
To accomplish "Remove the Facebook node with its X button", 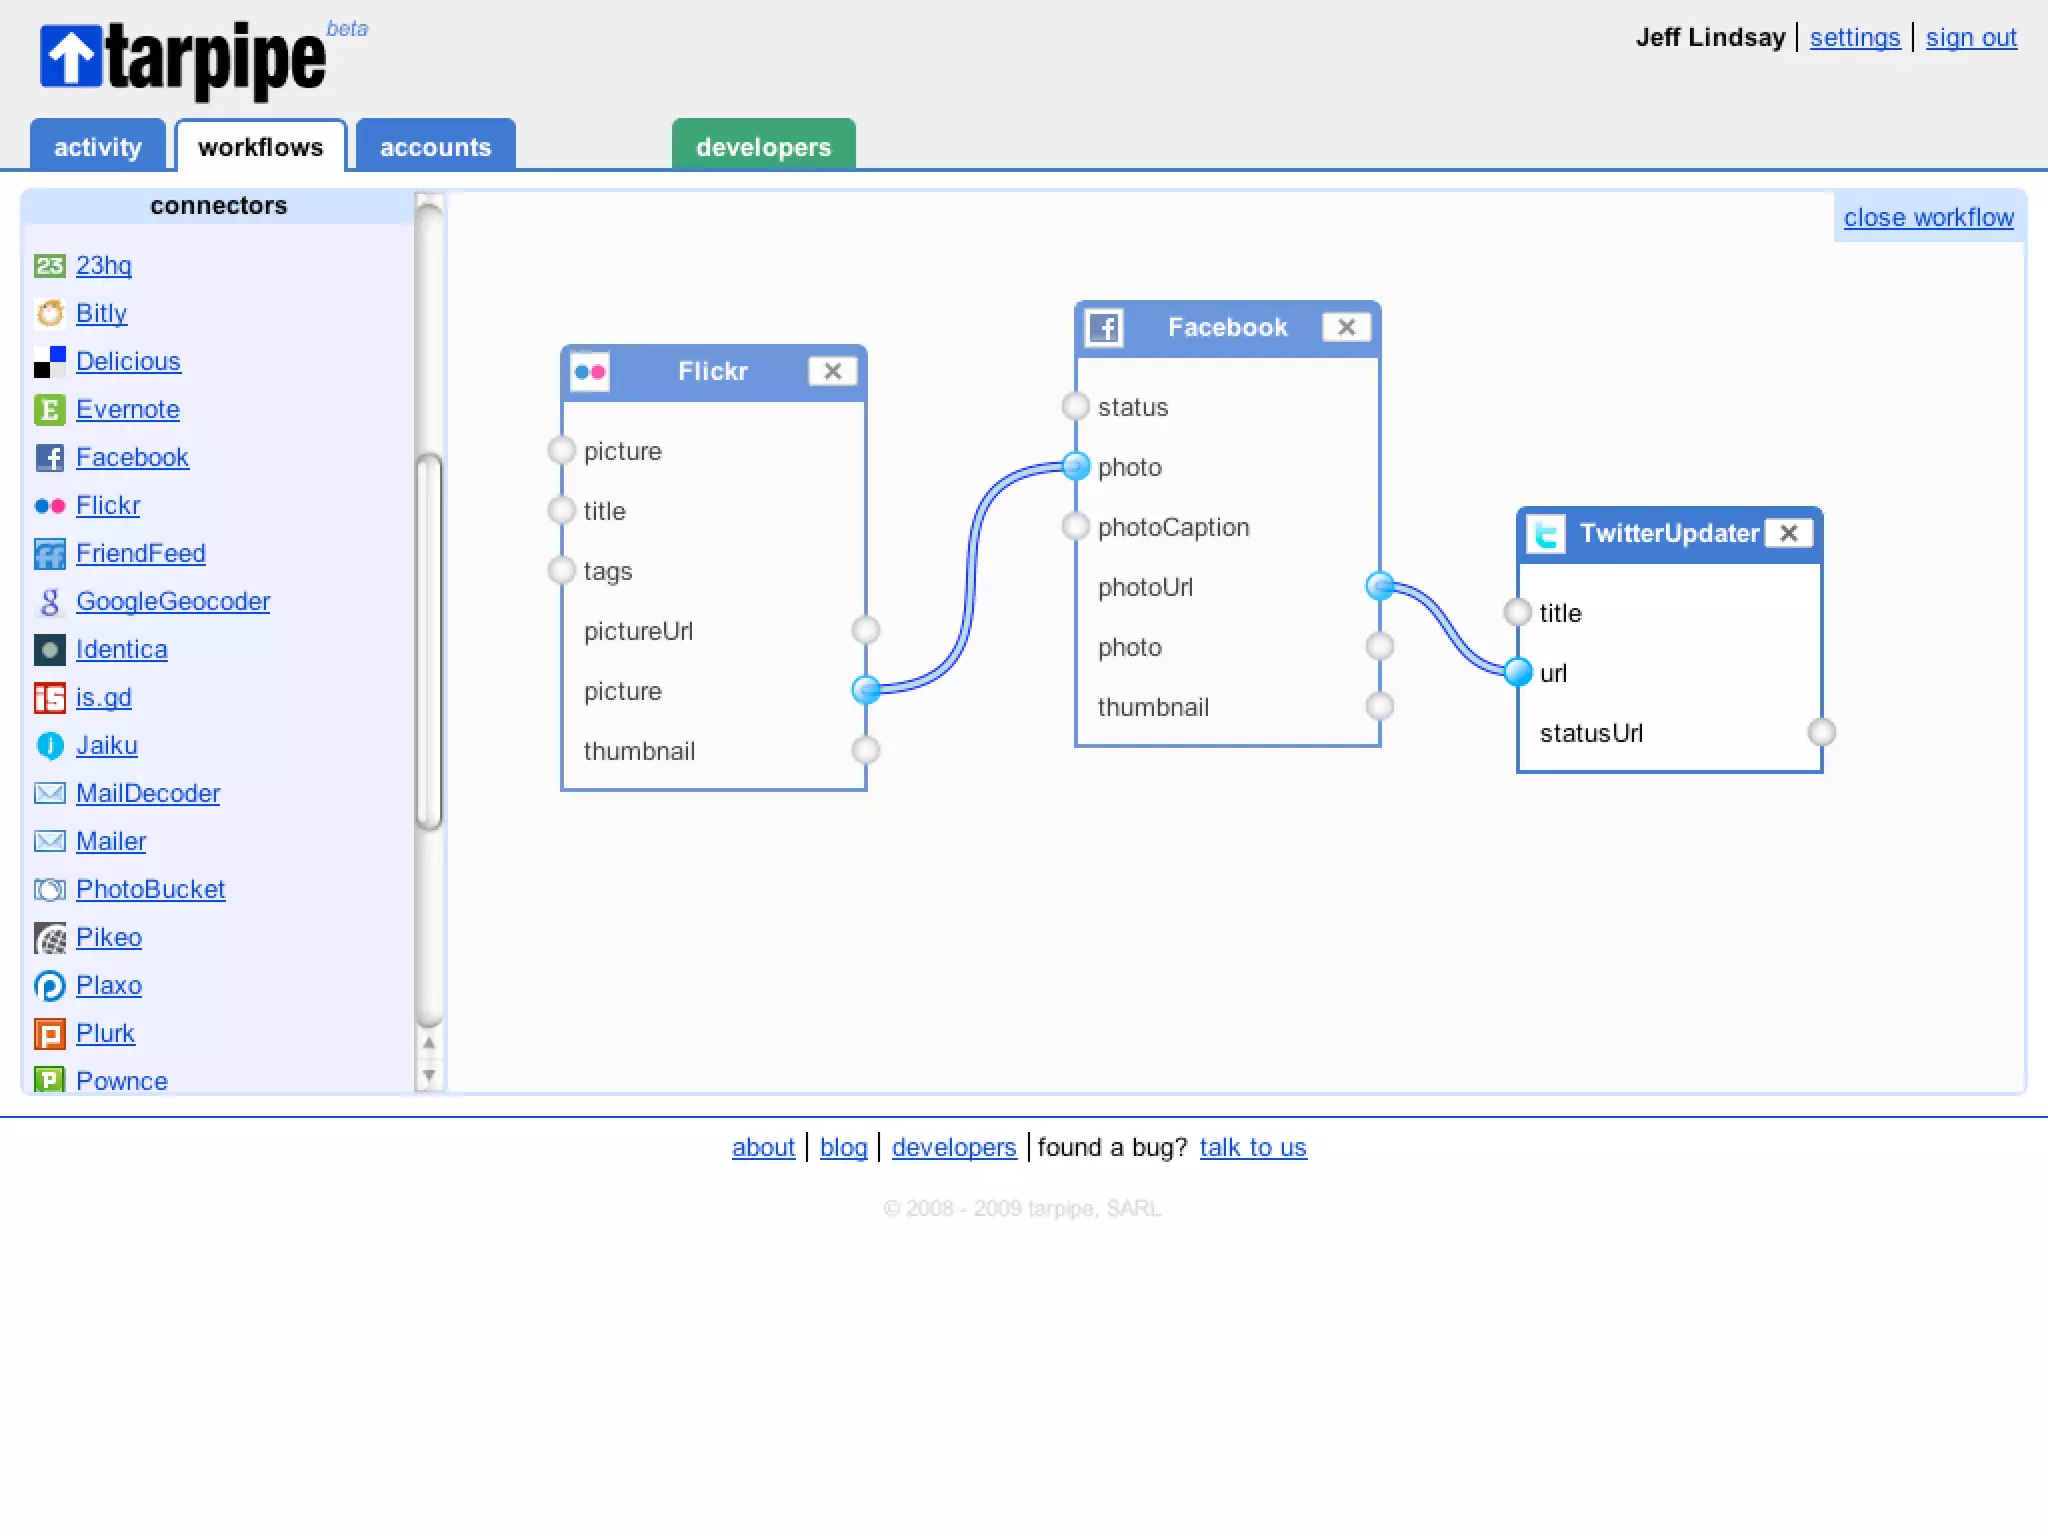I will pyautogui.click(x=1346, y=327).
